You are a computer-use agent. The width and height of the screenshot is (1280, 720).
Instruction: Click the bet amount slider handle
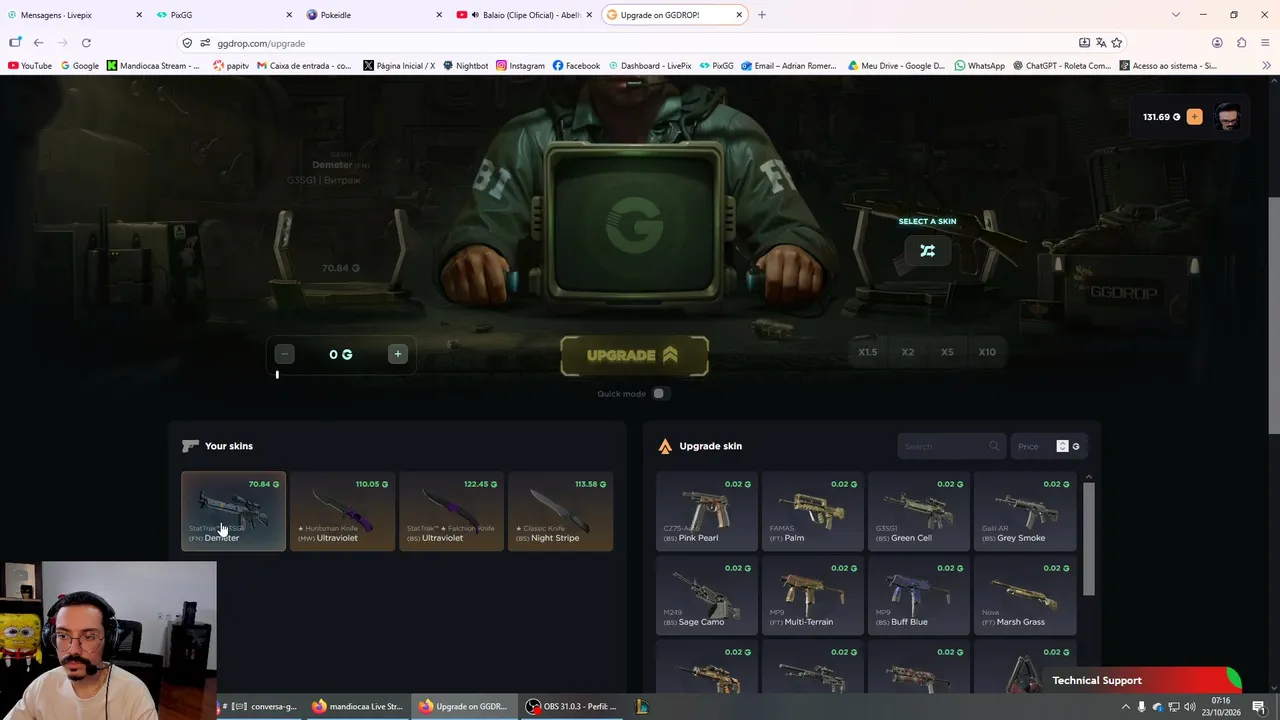(x=277, y=374)
